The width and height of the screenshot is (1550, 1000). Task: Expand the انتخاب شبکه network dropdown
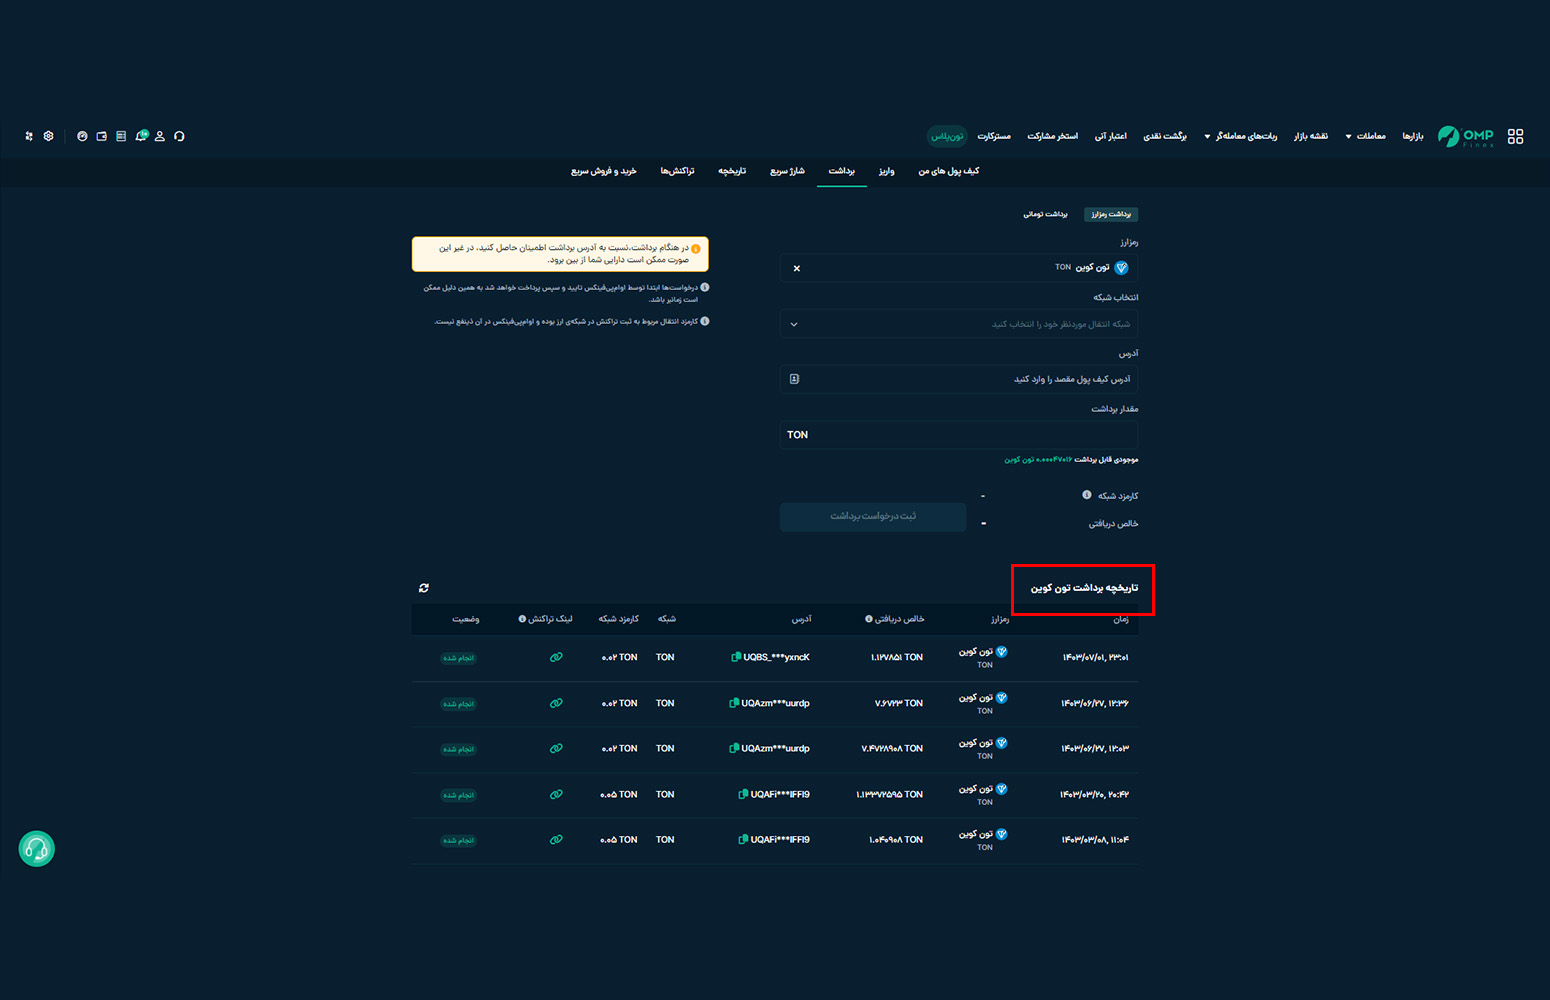pos(959,324)
